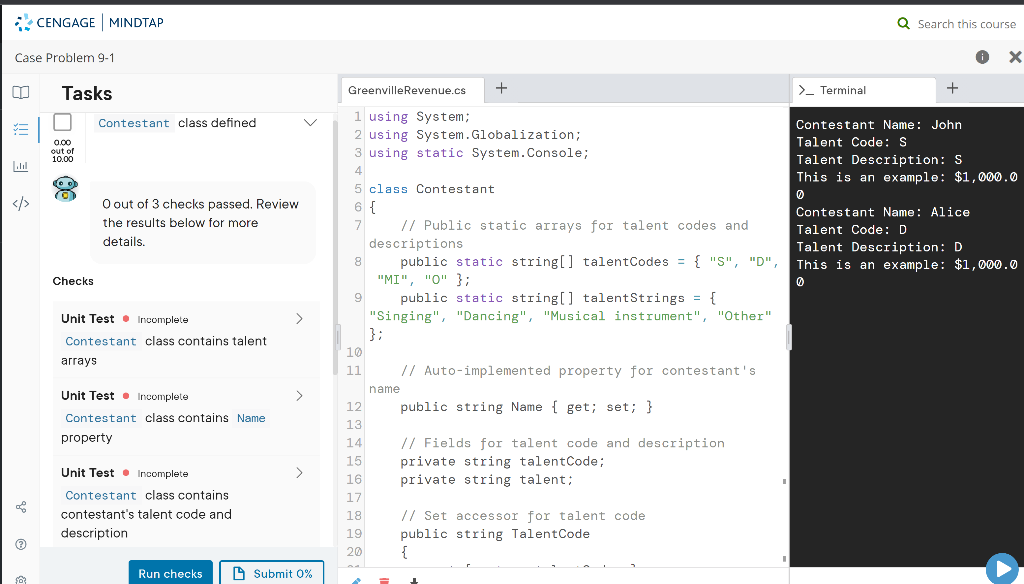Image resolution: width=1024 pixels, height=584 pixels.
Task: Collapse the Contestant class defined task
Action: click(310, 123)
